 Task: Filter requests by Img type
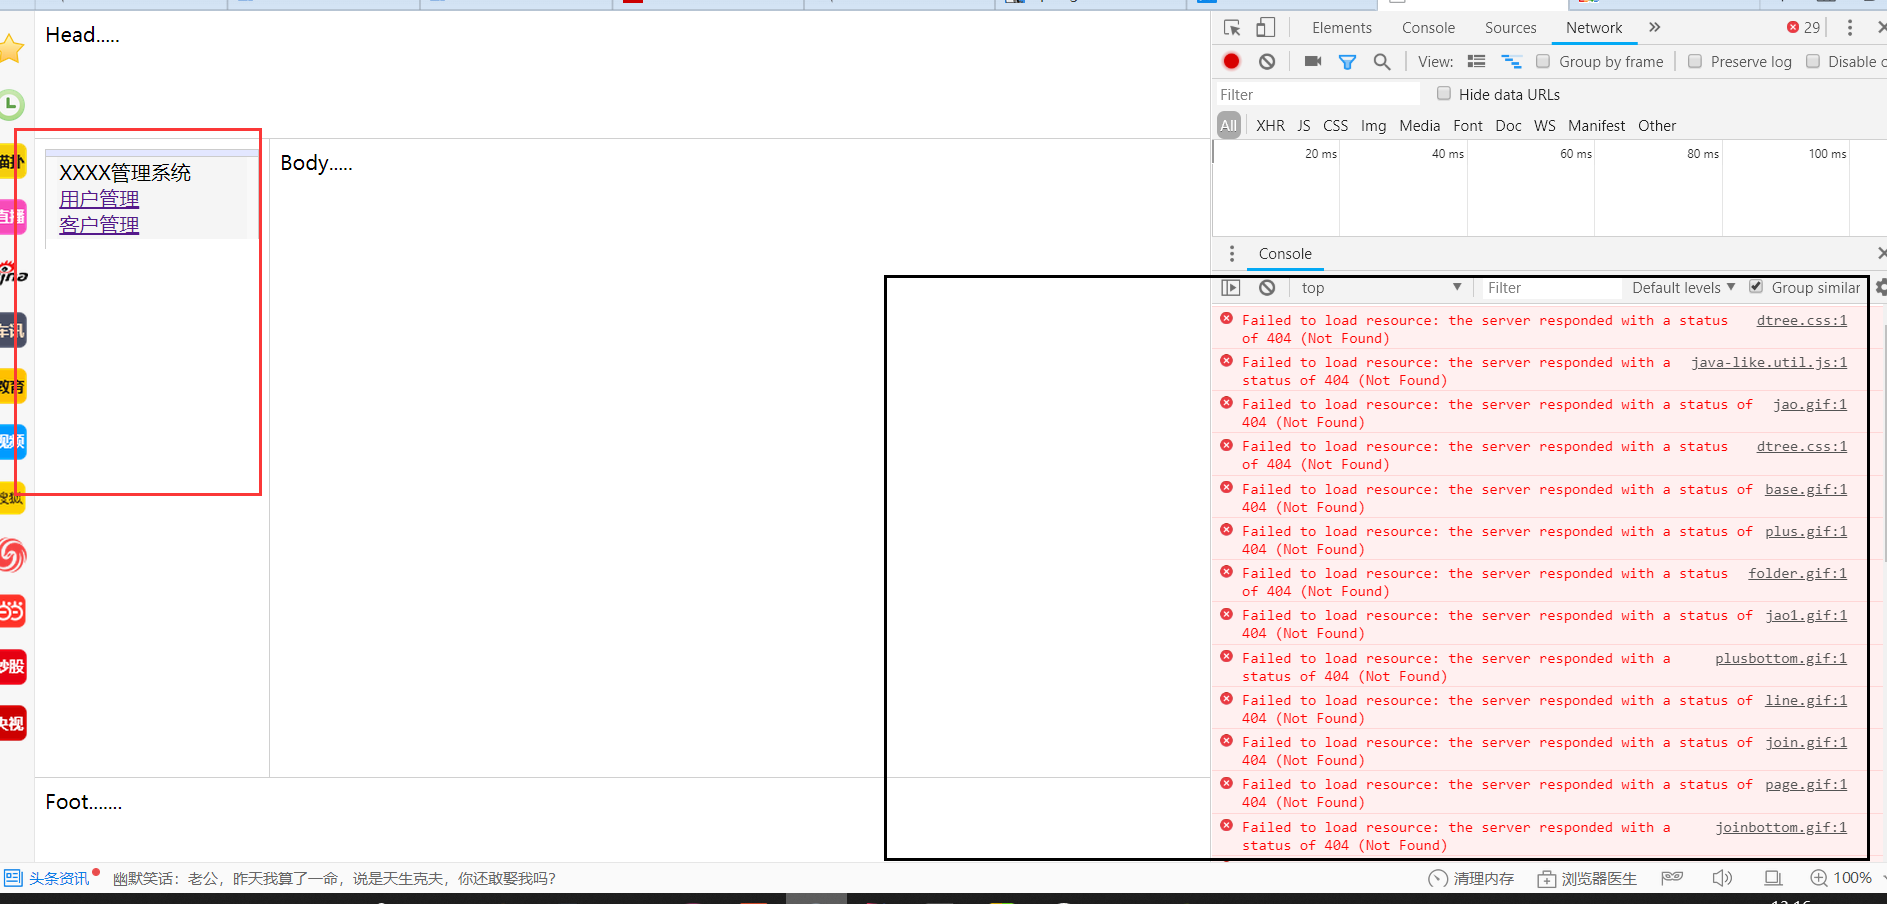(1373, 126)
